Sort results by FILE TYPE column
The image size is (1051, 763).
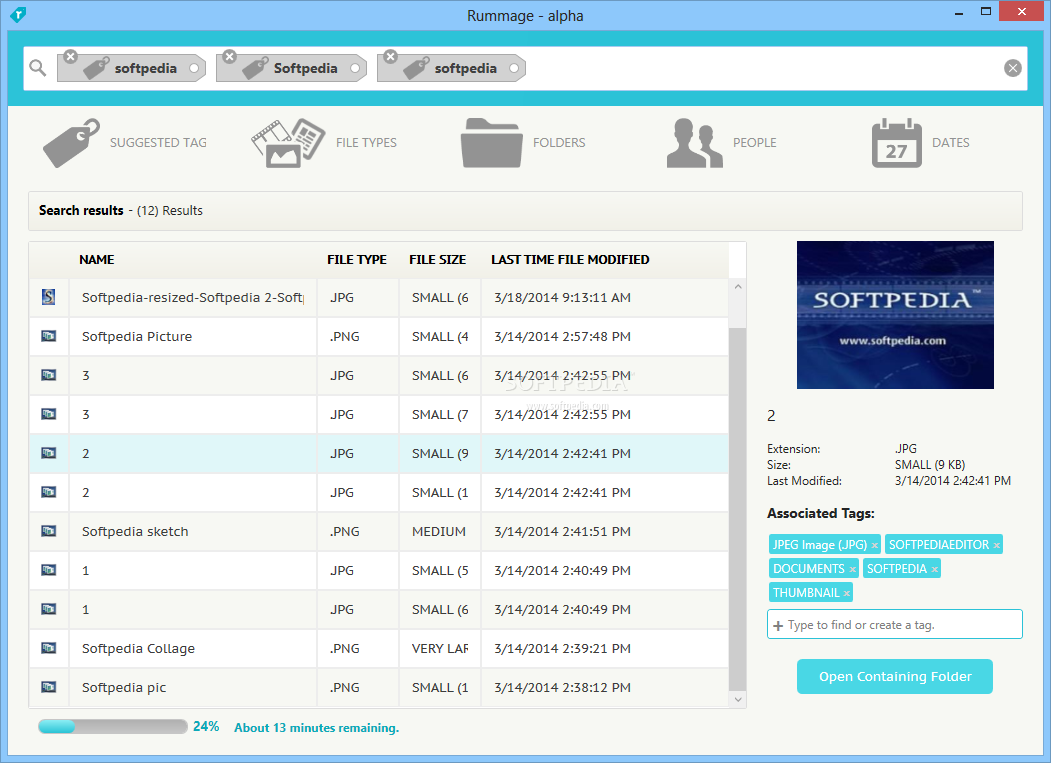coord(357,259)
